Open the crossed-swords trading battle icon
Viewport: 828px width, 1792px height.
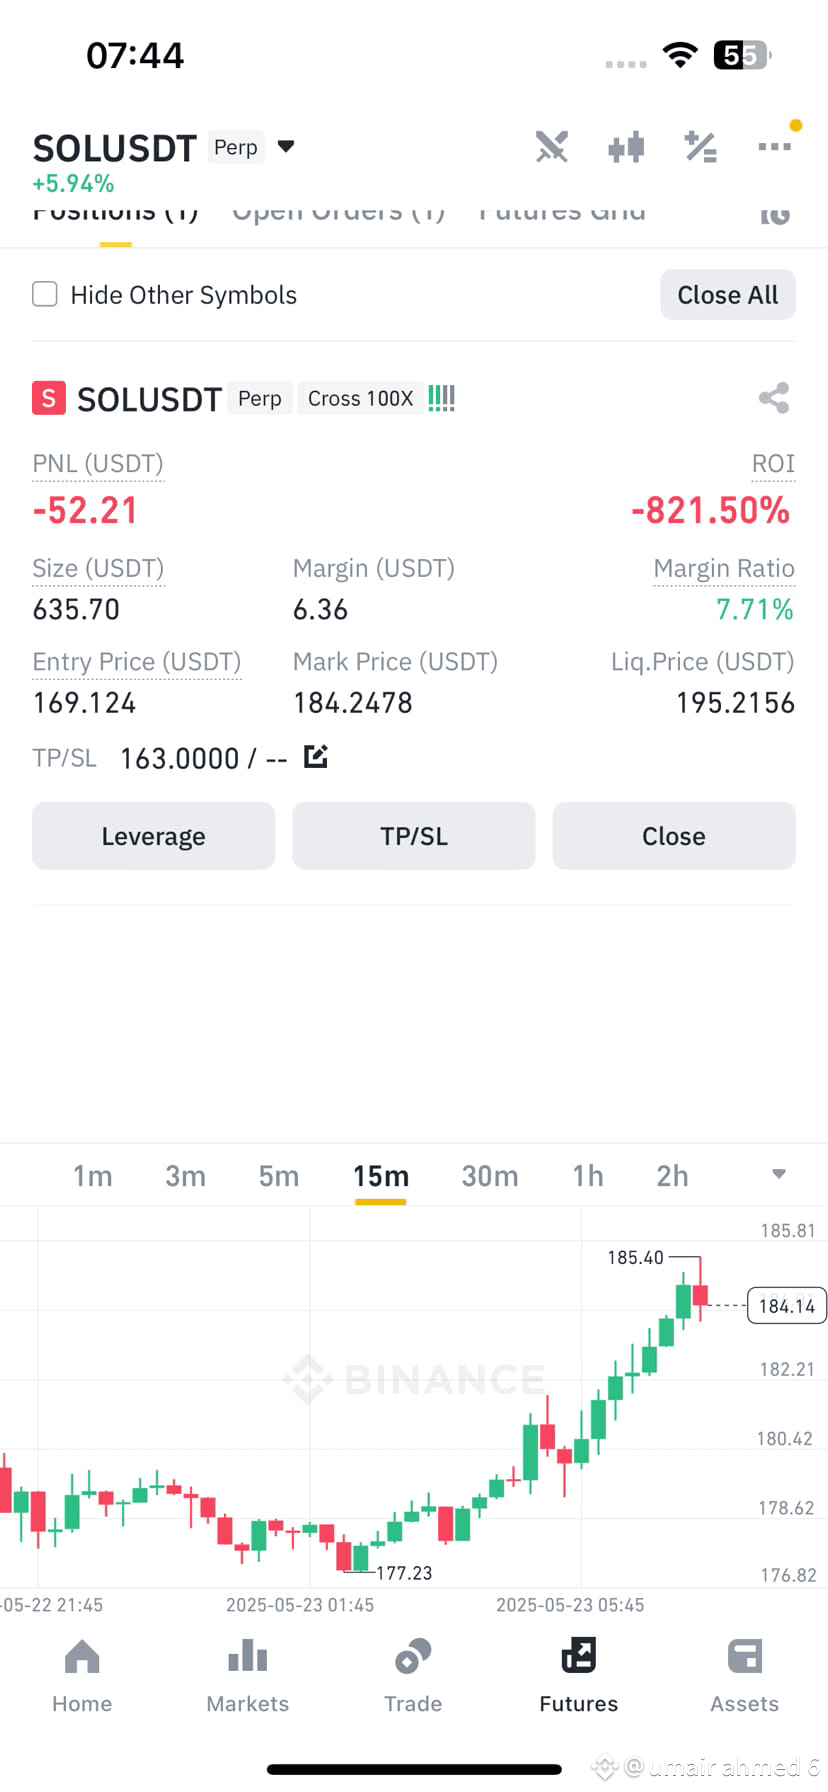tap(551, 147)
